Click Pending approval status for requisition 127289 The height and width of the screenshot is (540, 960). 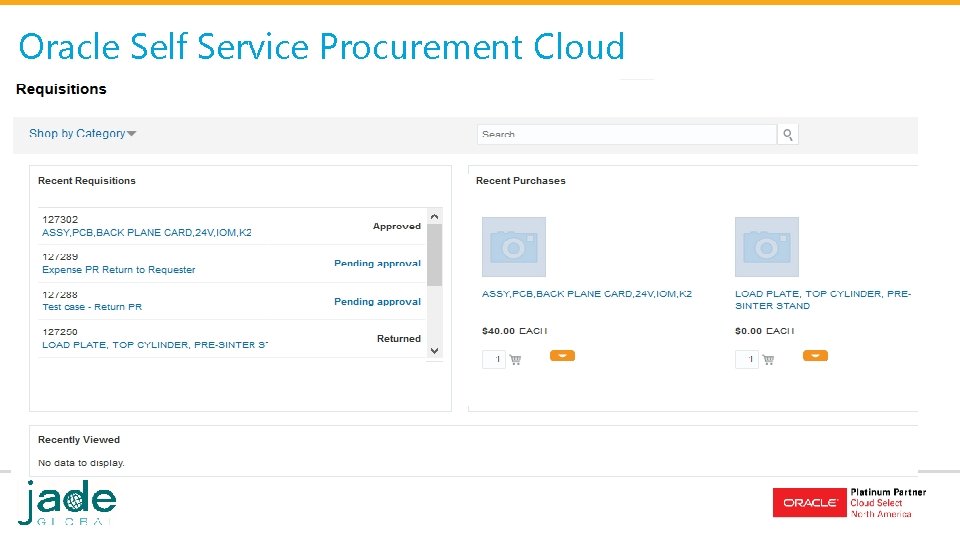pyautogui.click(x=377, y=263)
